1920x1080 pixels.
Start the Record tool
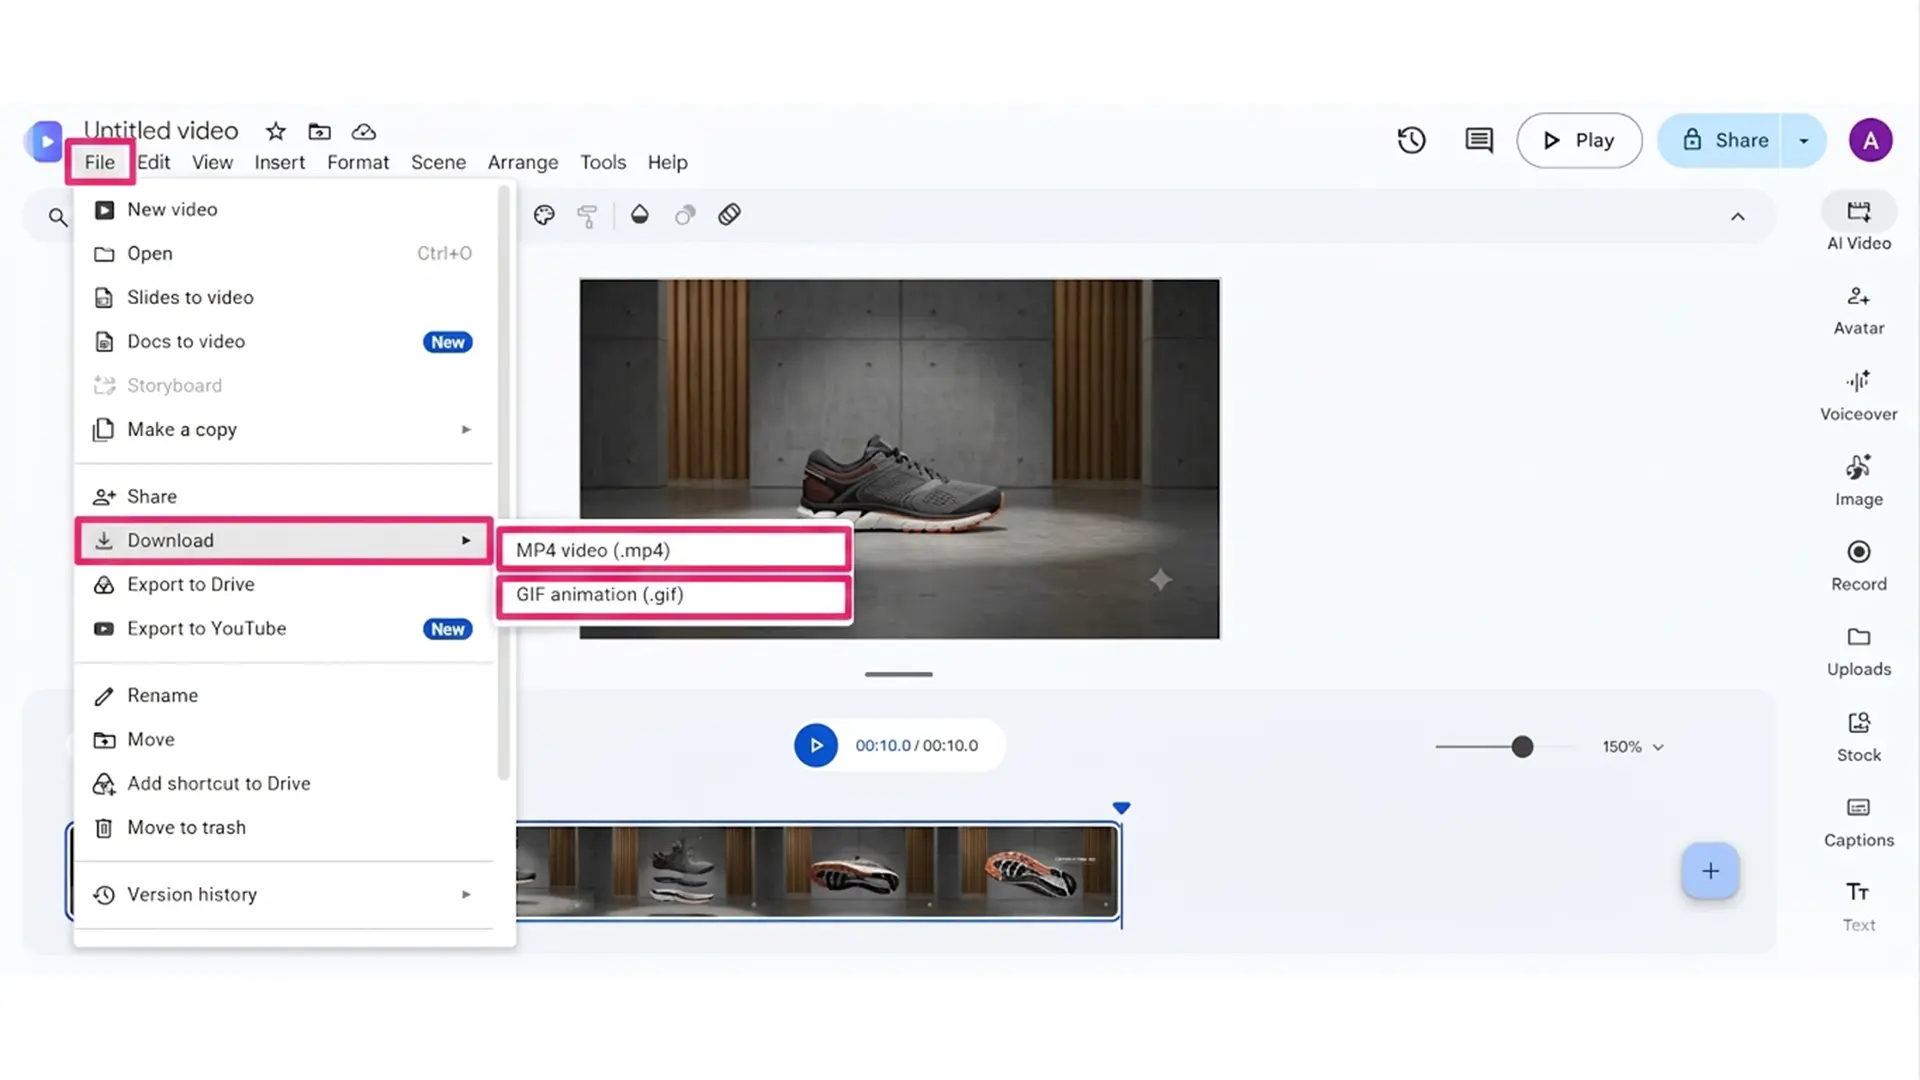point(1859,566)
